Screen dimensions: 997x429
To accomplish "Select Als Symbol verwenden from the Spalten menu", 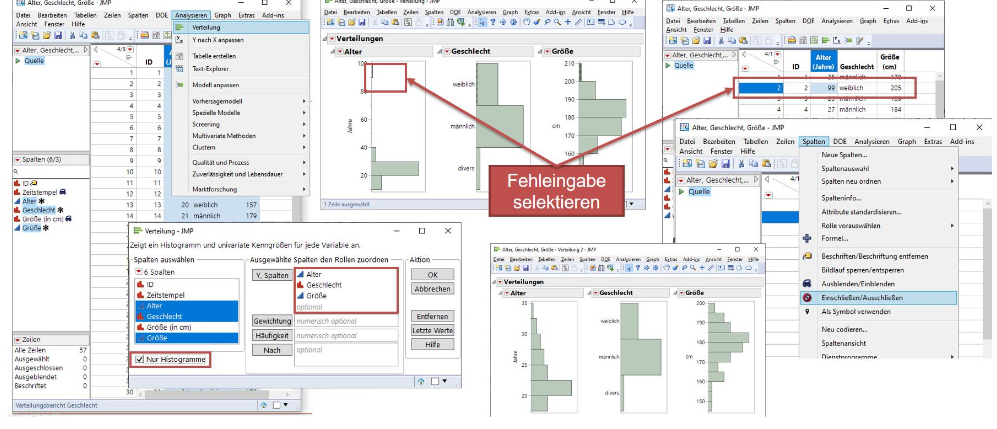I will click(855, 311).
